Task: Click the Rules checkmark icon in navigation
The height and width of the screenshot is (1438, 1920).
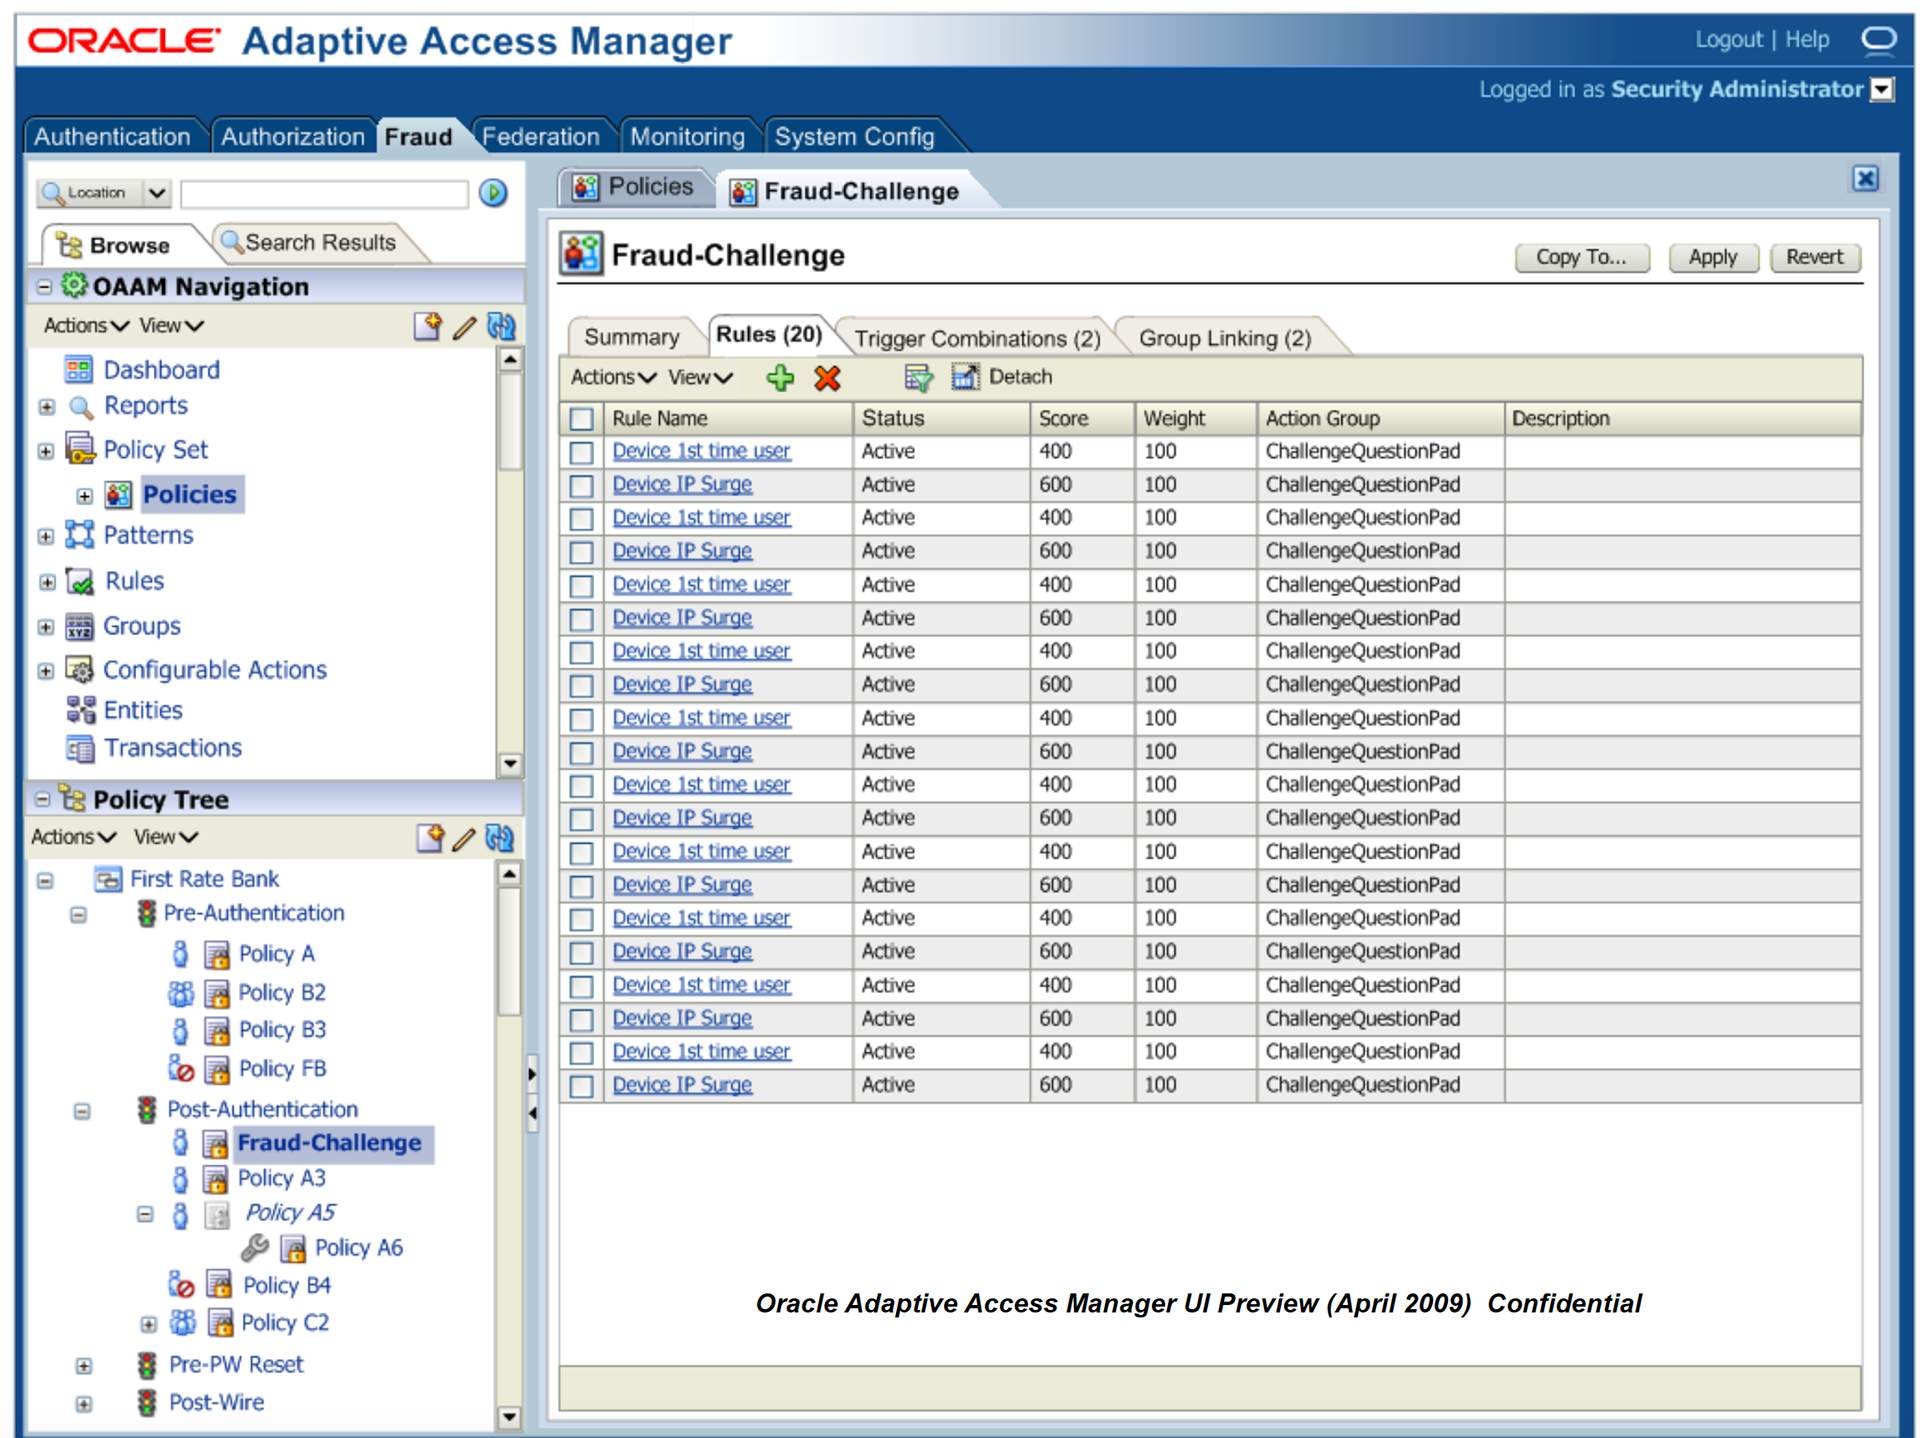Action: (x=80, y=581)
